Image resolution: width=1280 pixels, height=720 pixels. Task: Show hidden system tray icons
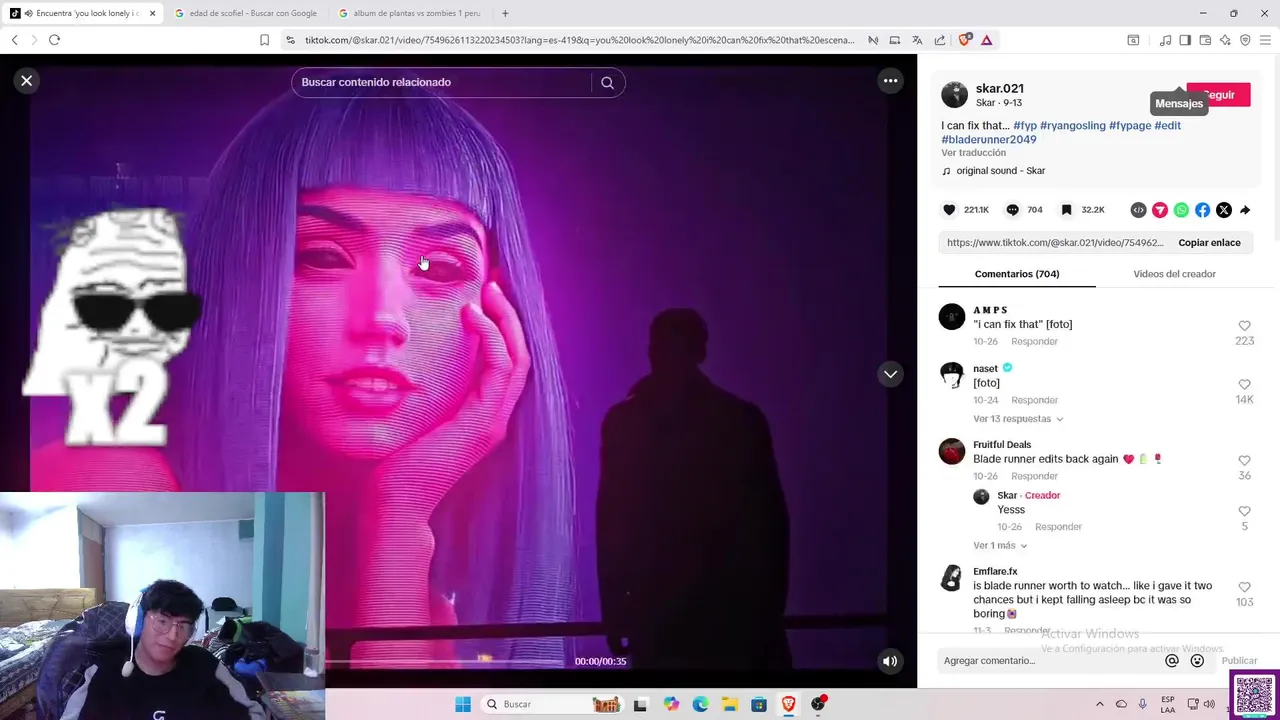click(x=1100, y=704)
